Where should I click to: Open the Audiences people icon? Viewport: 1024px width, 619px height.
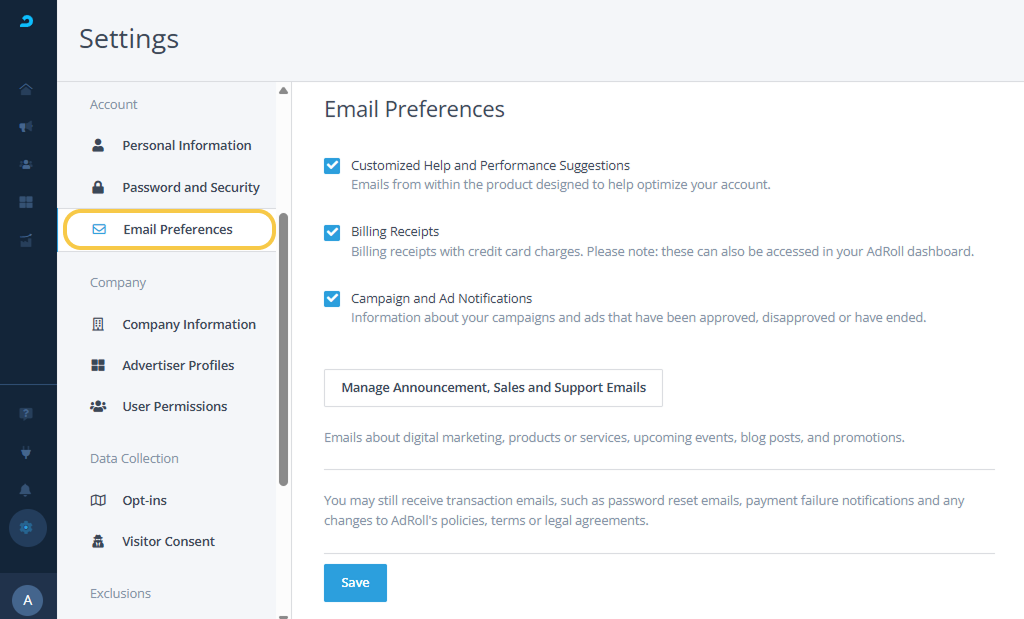[x=27, y=164]
